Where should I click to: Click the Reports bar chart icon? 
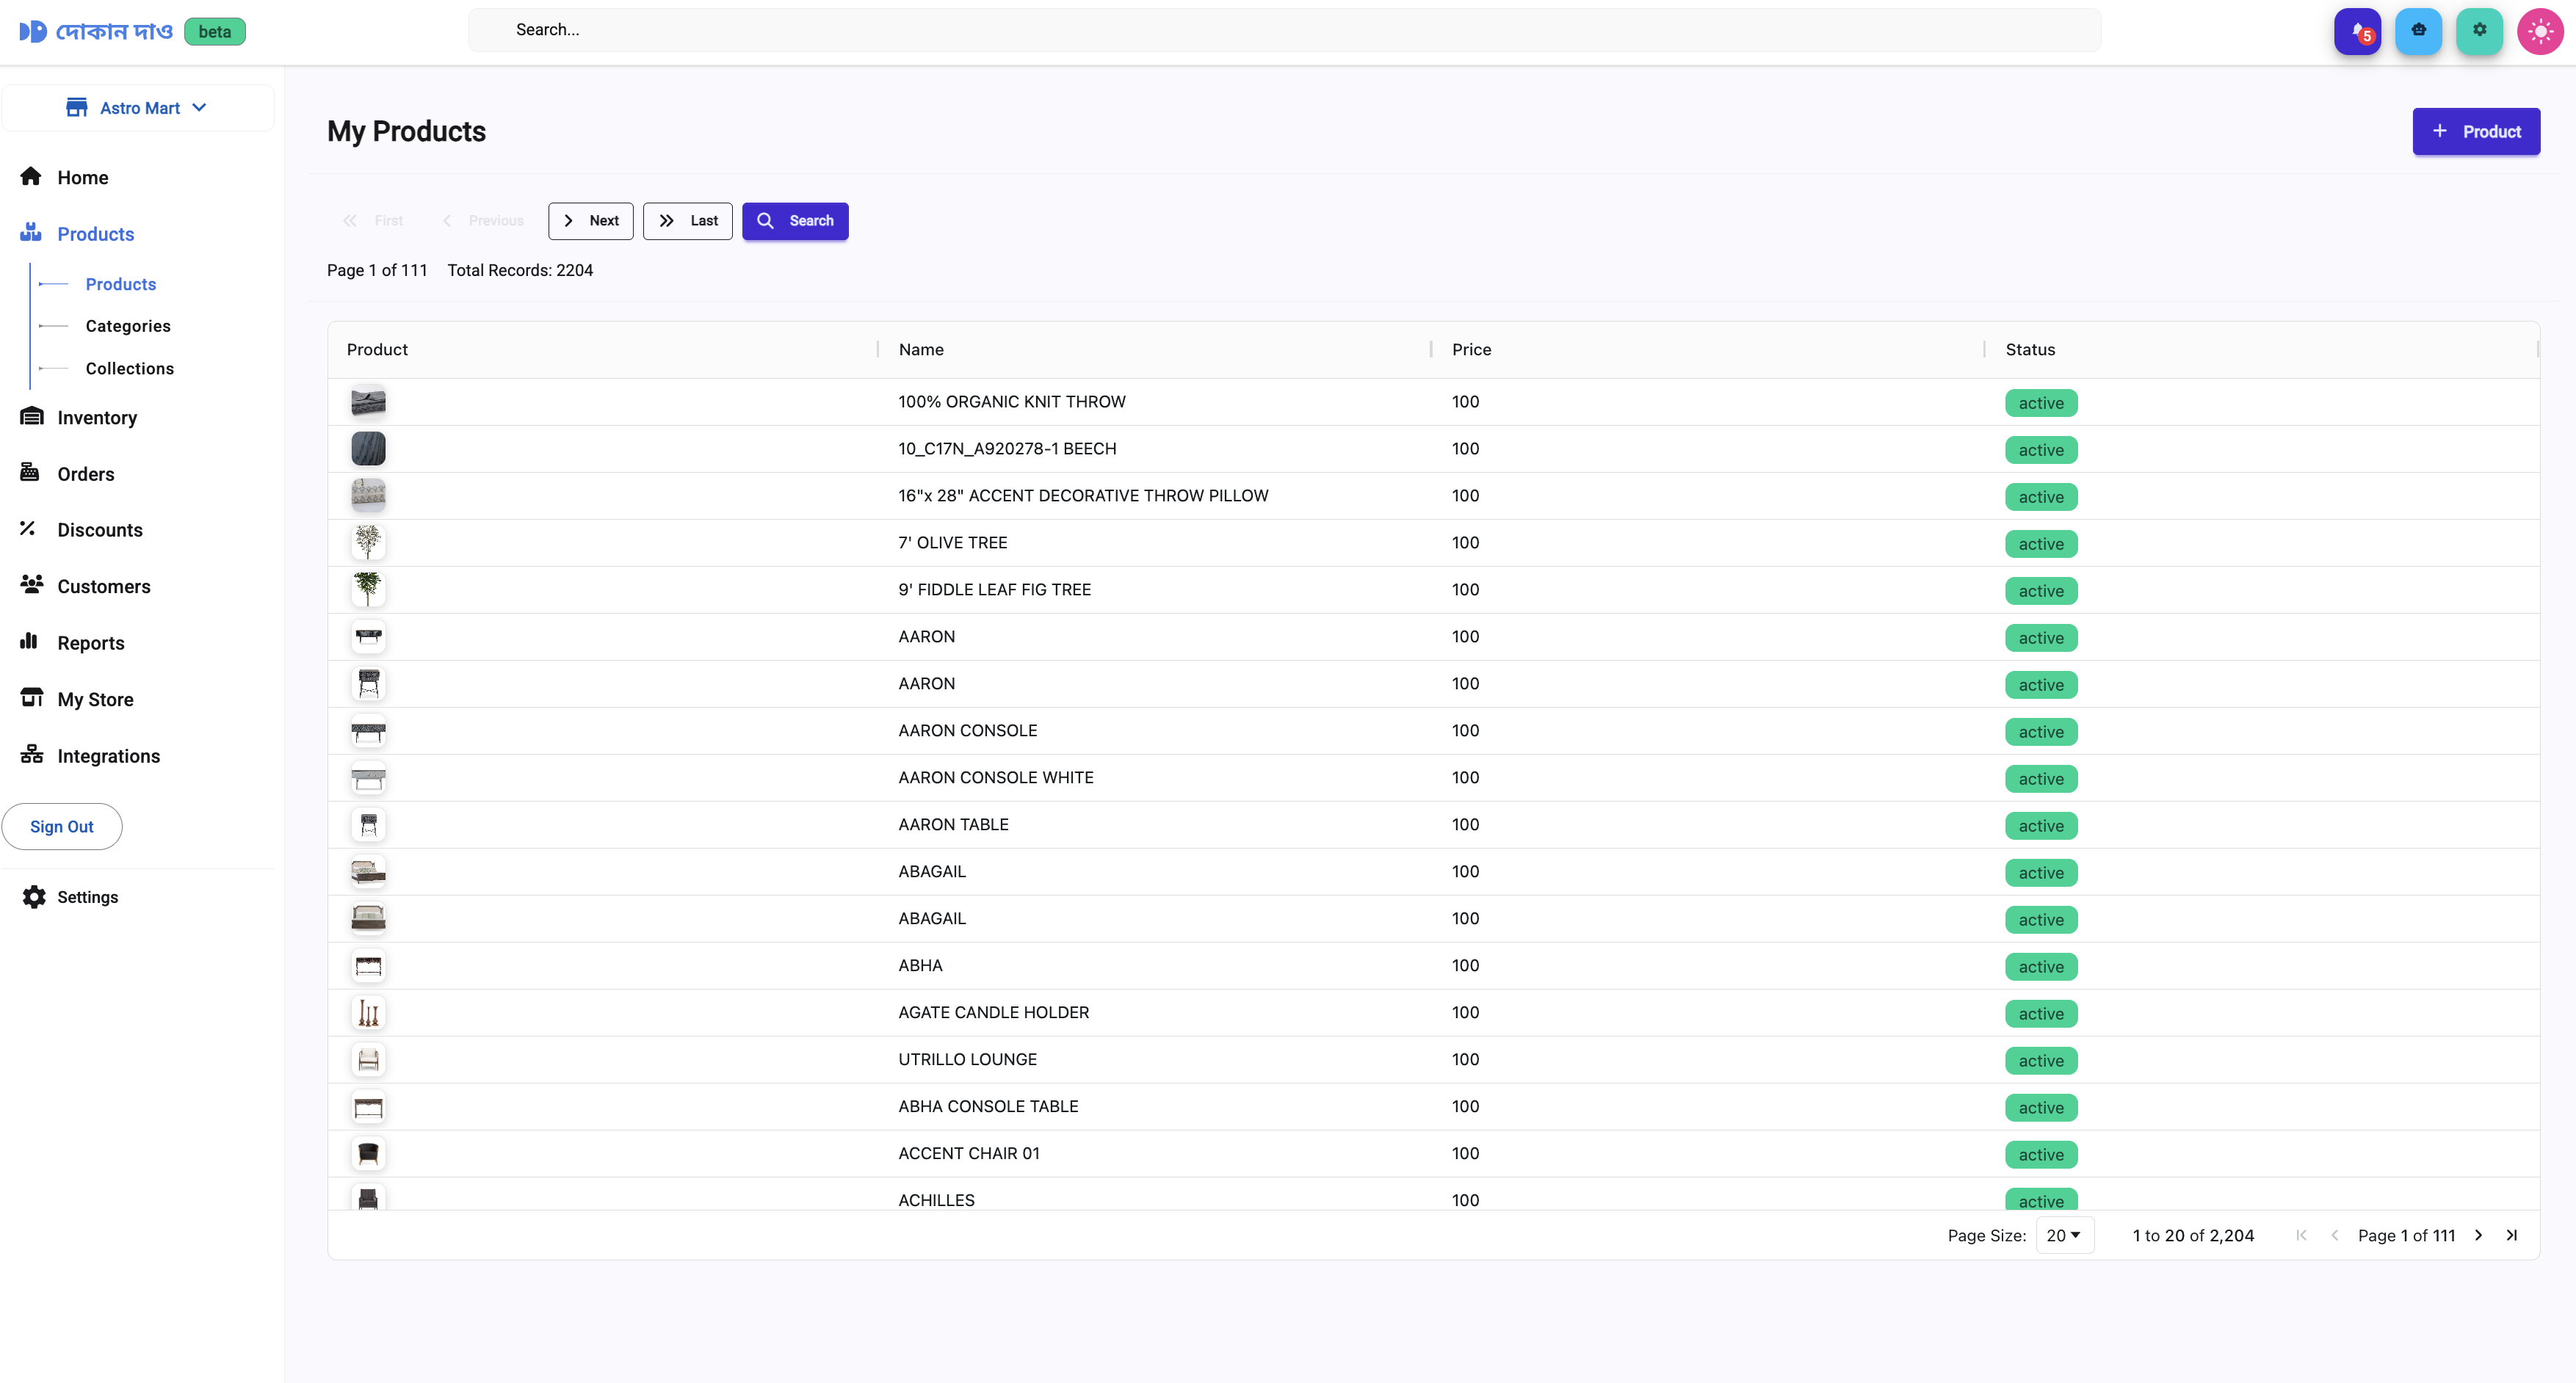click(29, 642)
